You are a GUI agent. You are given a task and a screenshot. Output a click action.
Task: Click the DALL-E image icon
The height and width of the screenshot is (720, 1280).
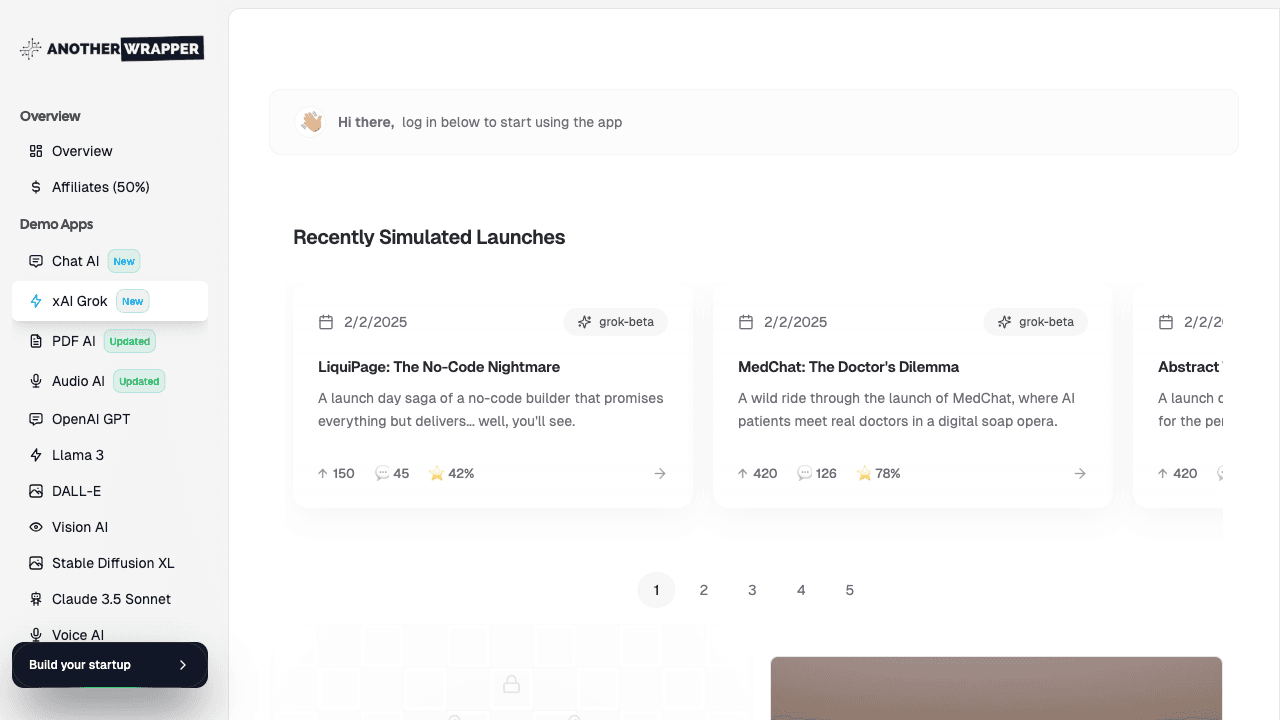pyautogui.click(x=36, y=491)
